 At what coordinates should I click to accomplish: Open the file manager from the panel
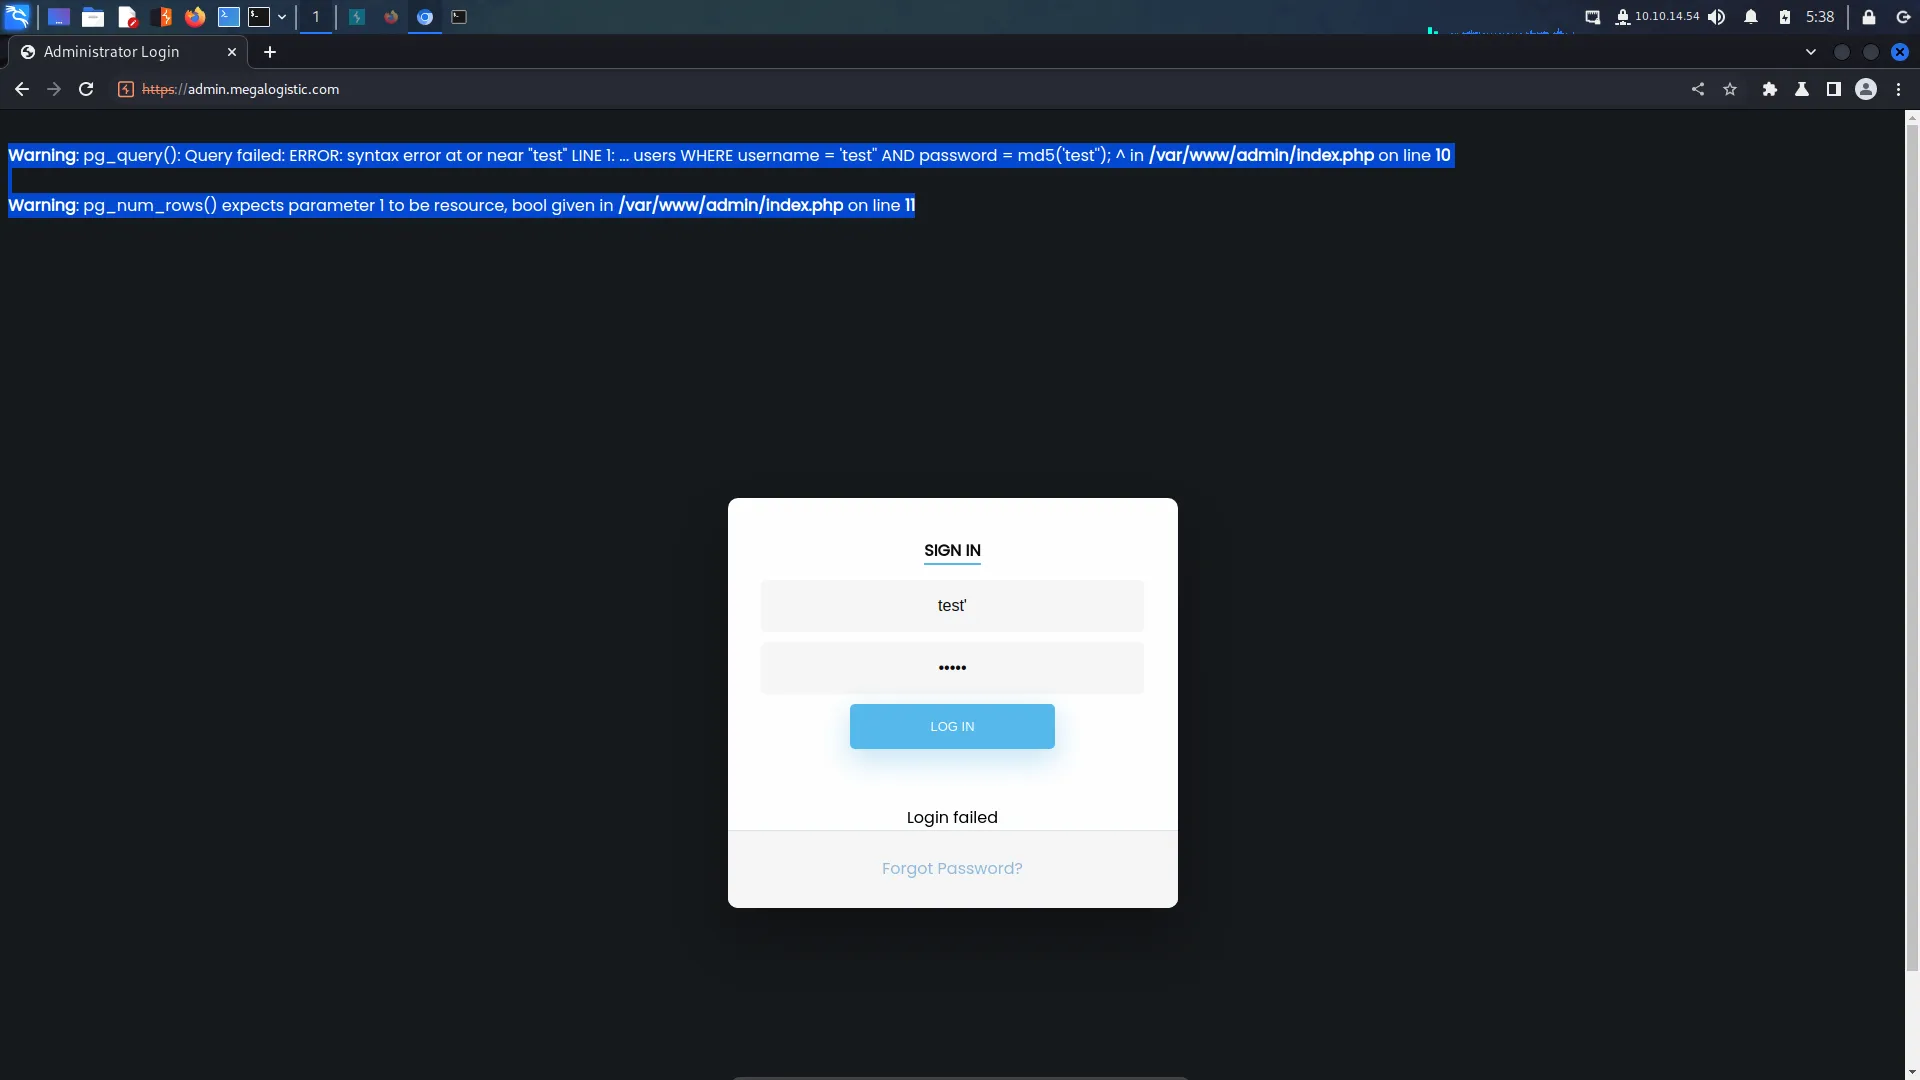tap(93, 17)
